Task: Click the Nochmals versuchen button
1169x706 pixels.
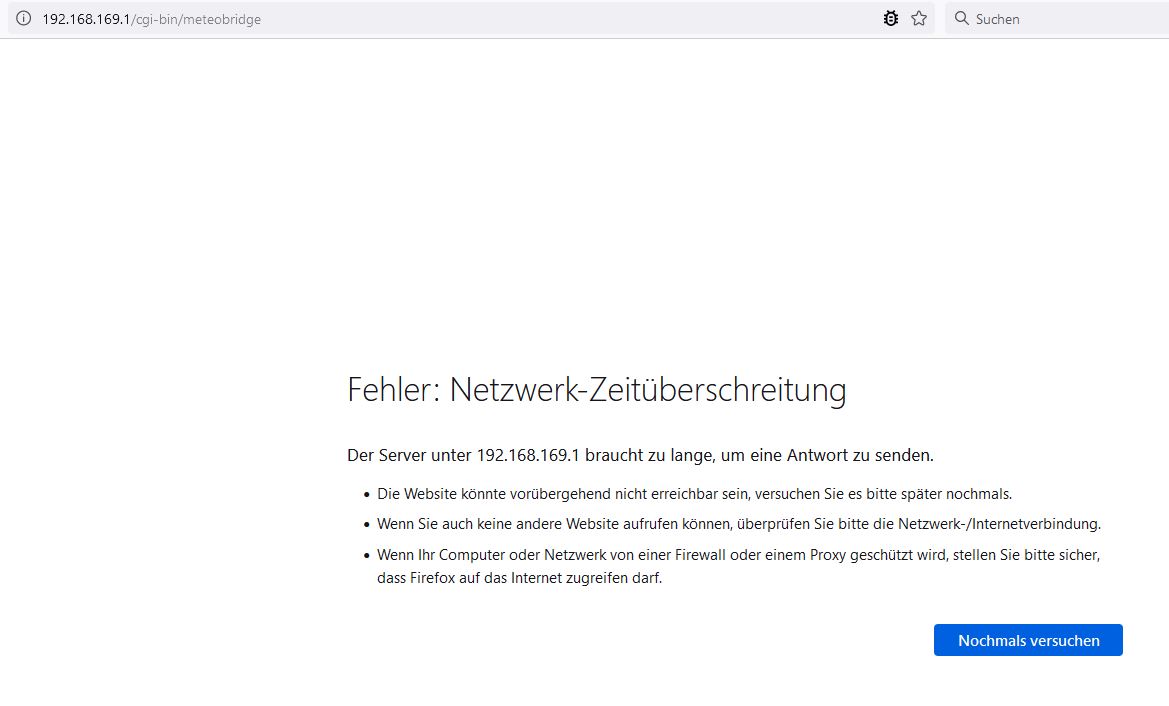Action: [1028, 640]
